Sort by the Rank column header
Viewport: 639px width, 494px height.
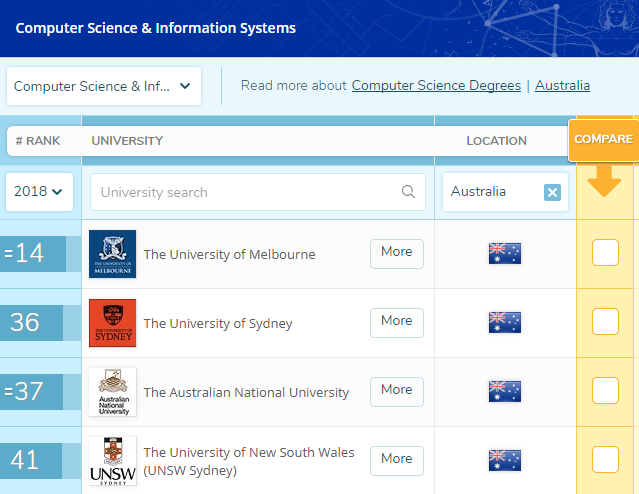coord(38,141)
